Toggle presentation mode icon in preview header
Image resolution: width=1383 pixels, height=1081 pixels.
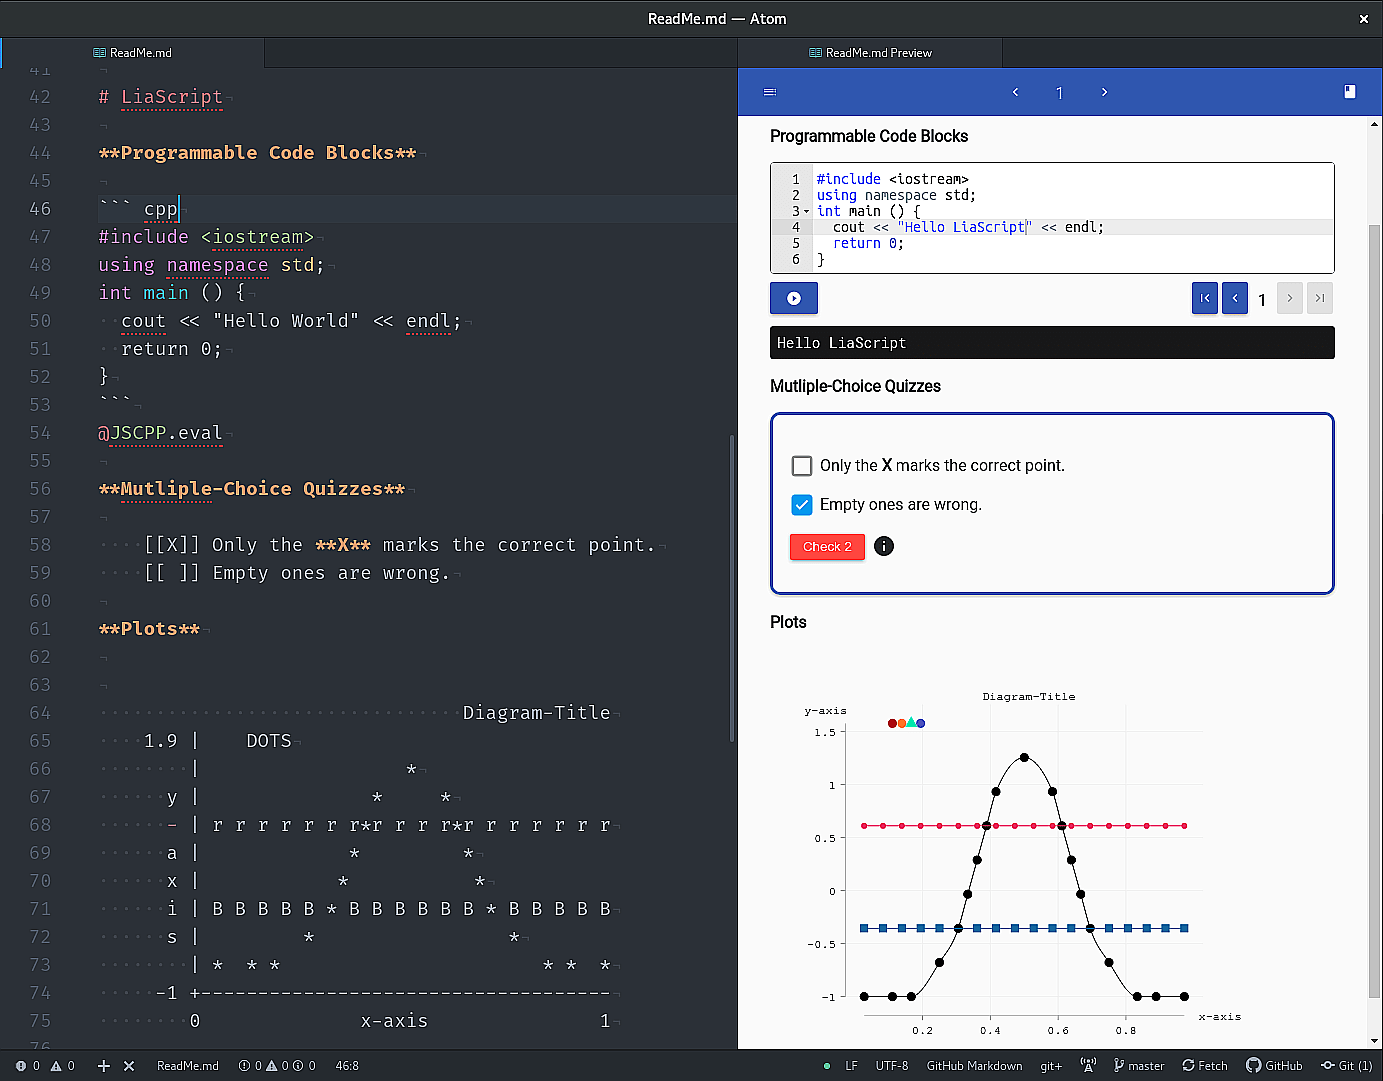point(1350,92)
